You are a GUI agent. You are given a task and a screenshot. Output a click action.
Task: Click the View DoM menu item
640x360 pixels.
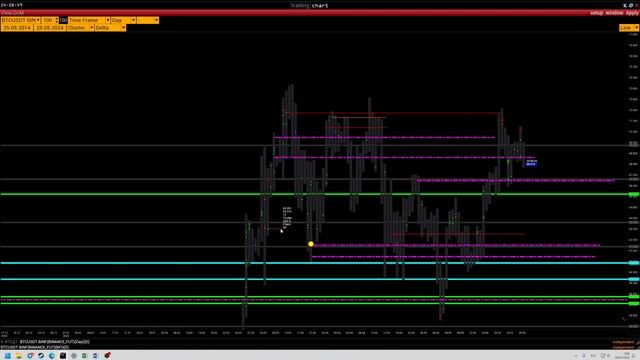[x=12, y=13]
